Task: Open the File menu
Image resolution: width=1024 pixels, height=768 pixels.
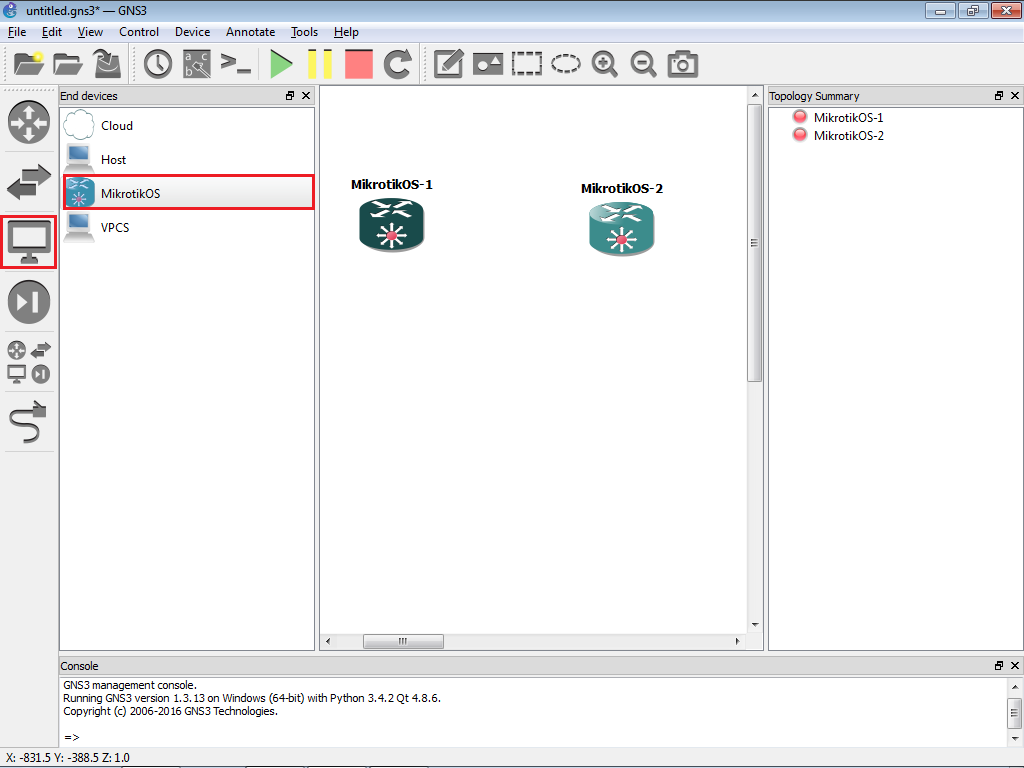Action: click(x=17, y=32)
